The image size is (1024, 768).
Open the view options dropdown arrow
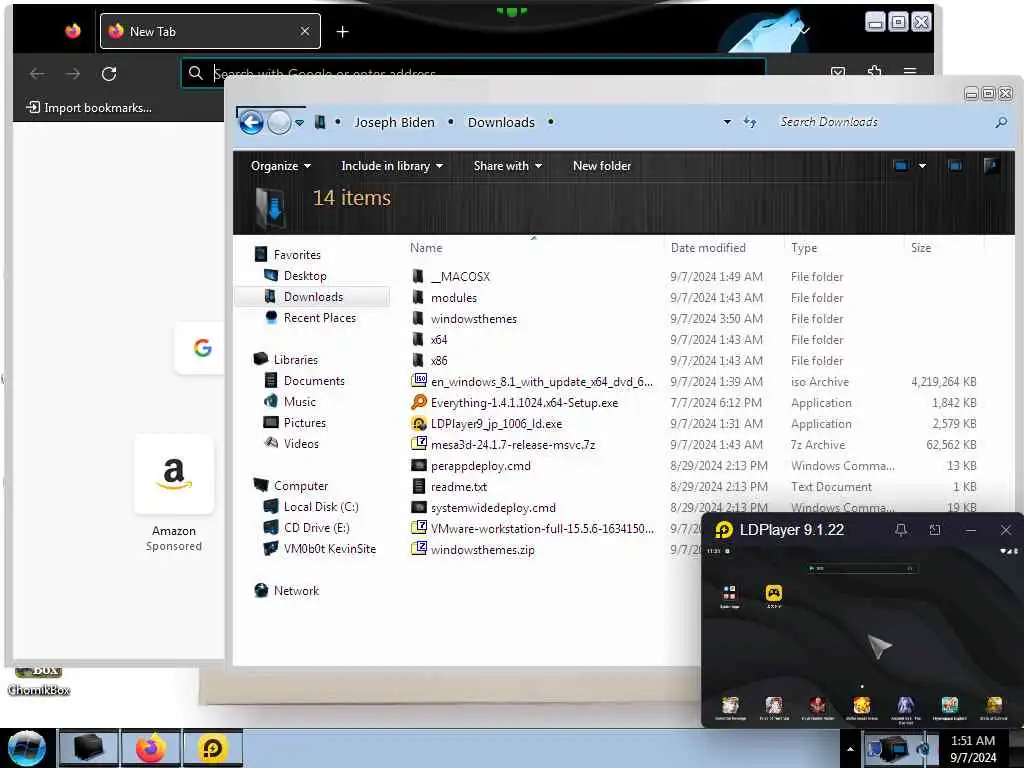(x=922, y=166)
